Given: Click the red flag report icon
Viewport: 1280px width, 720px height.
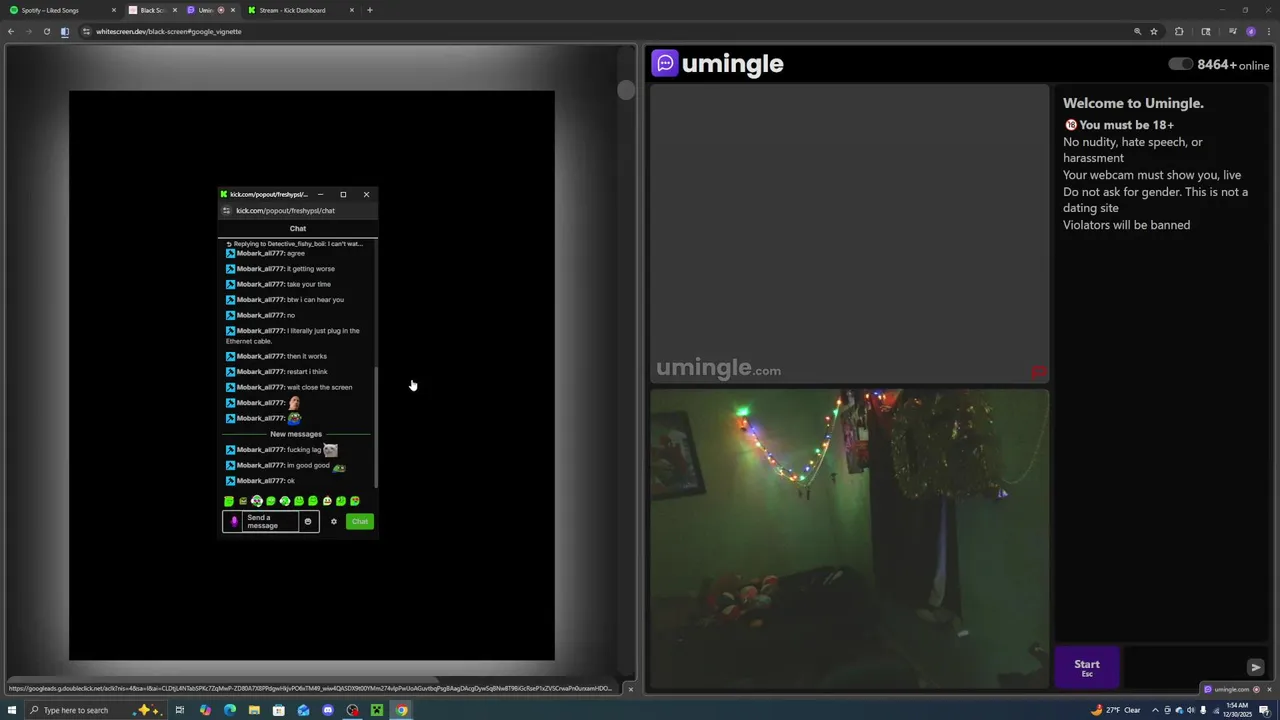Looking at the screenshot, I should coord(1039,372).
